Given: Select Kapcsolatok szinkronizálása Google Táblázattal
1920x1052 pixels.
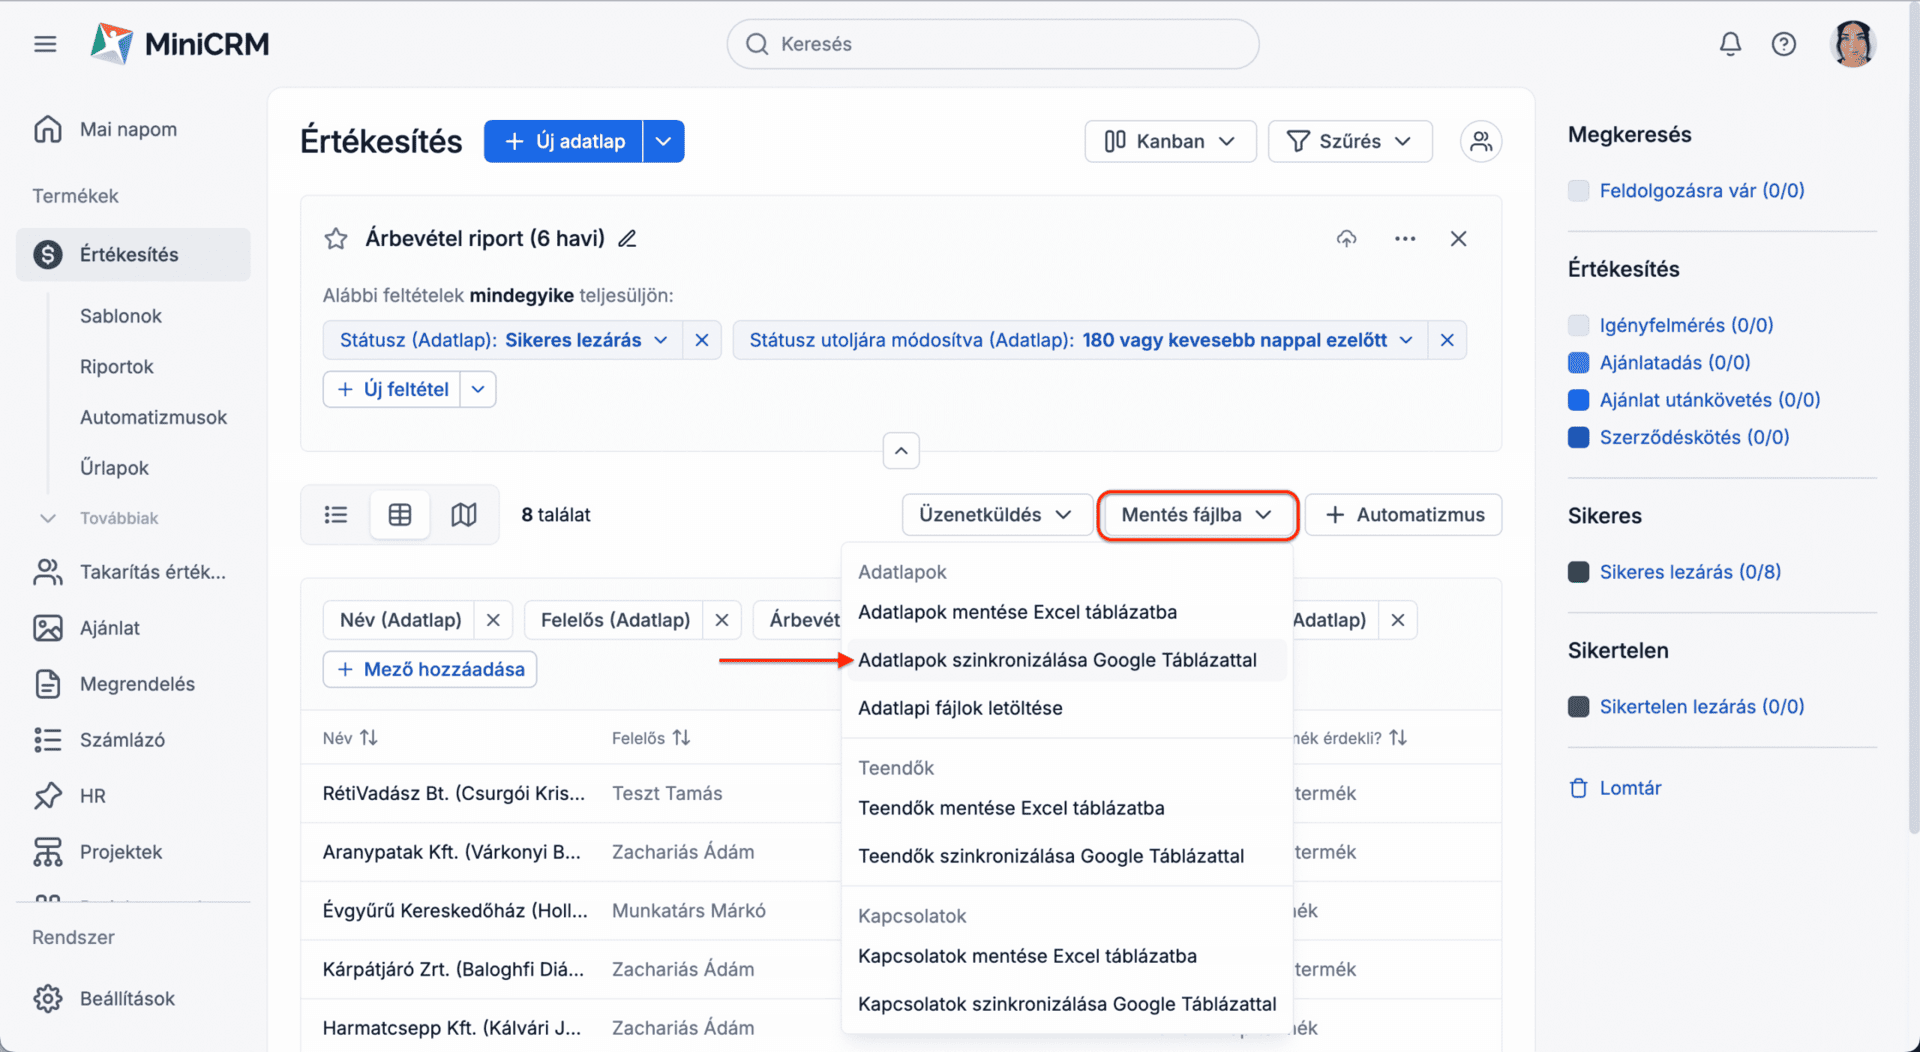Looking at the screenshot, I should pyautogui.click(x=1066, y=1004).
